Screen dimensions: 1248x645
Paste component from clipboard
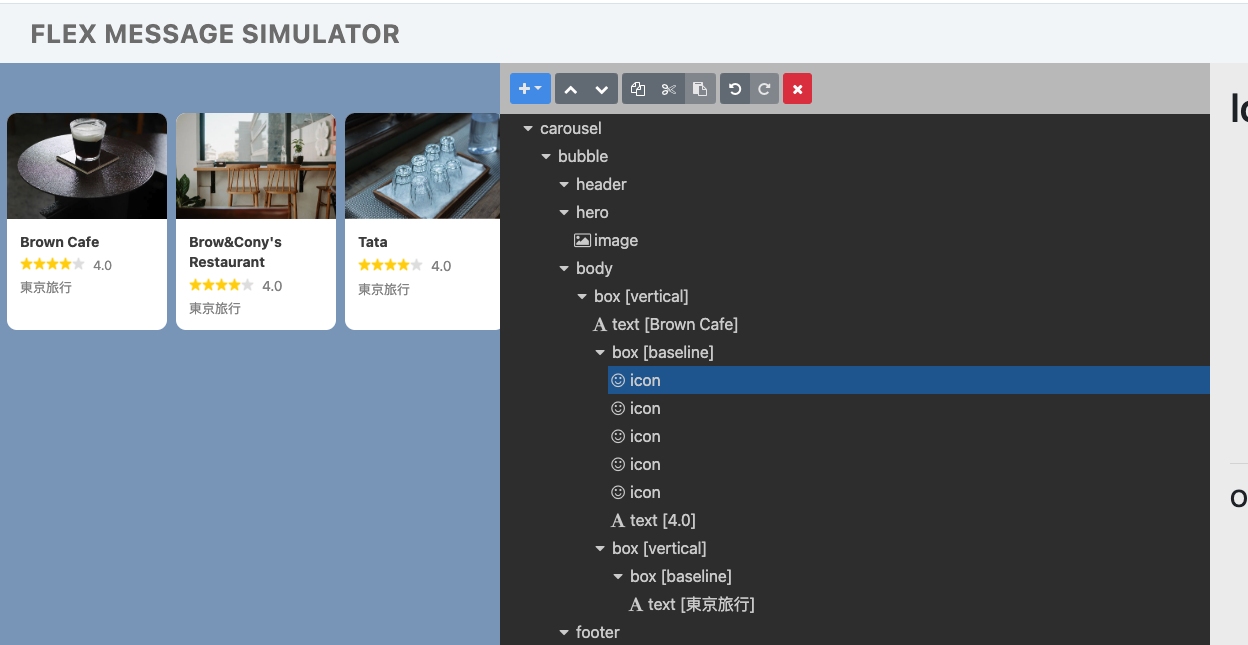point(700,89)
